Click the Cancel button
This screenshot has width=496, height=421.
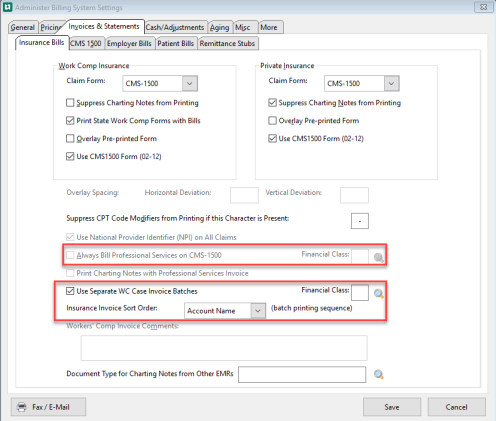[456, 407]
